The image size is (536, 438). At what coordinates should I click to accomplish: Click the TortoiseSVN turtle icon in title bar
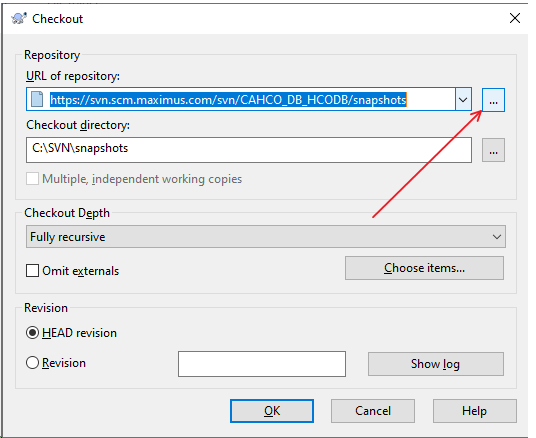(x=18, y=18)
